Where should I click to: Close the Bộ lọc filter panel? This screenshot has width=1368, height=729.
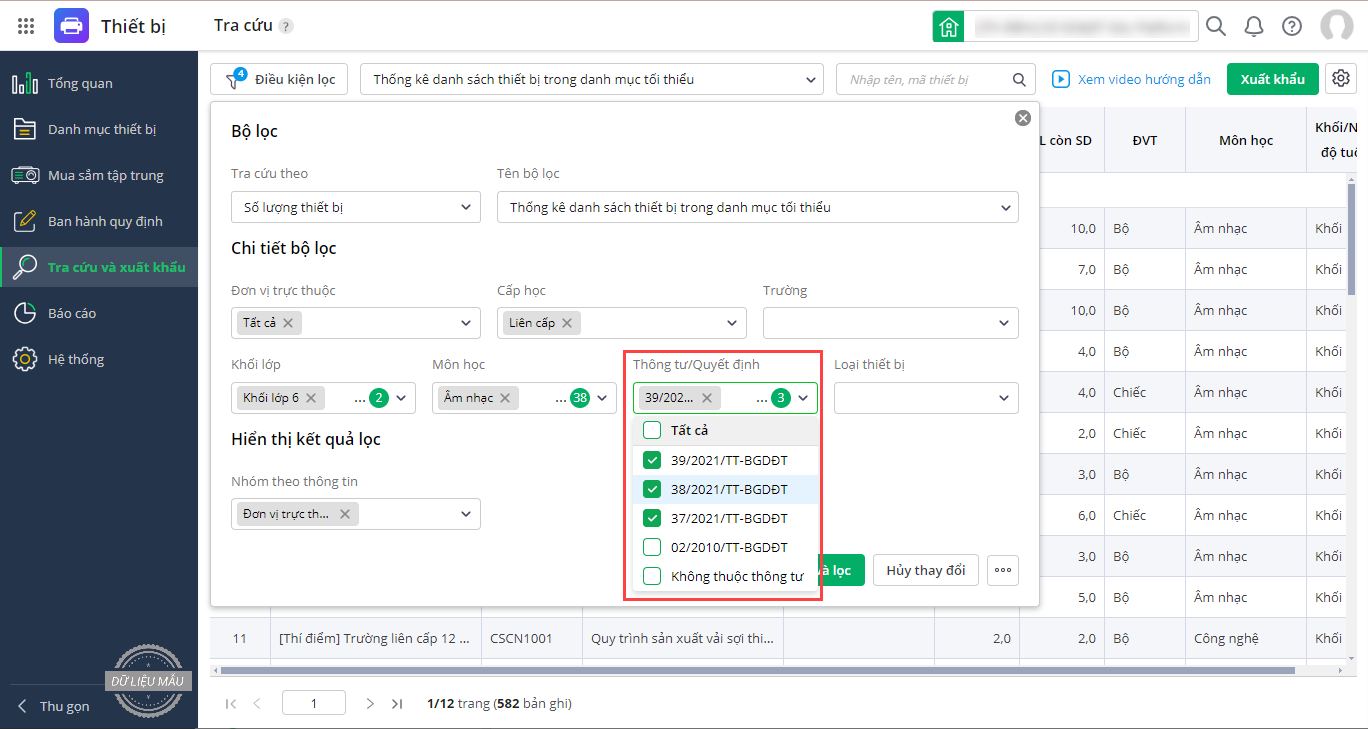tap(1022, 118)
